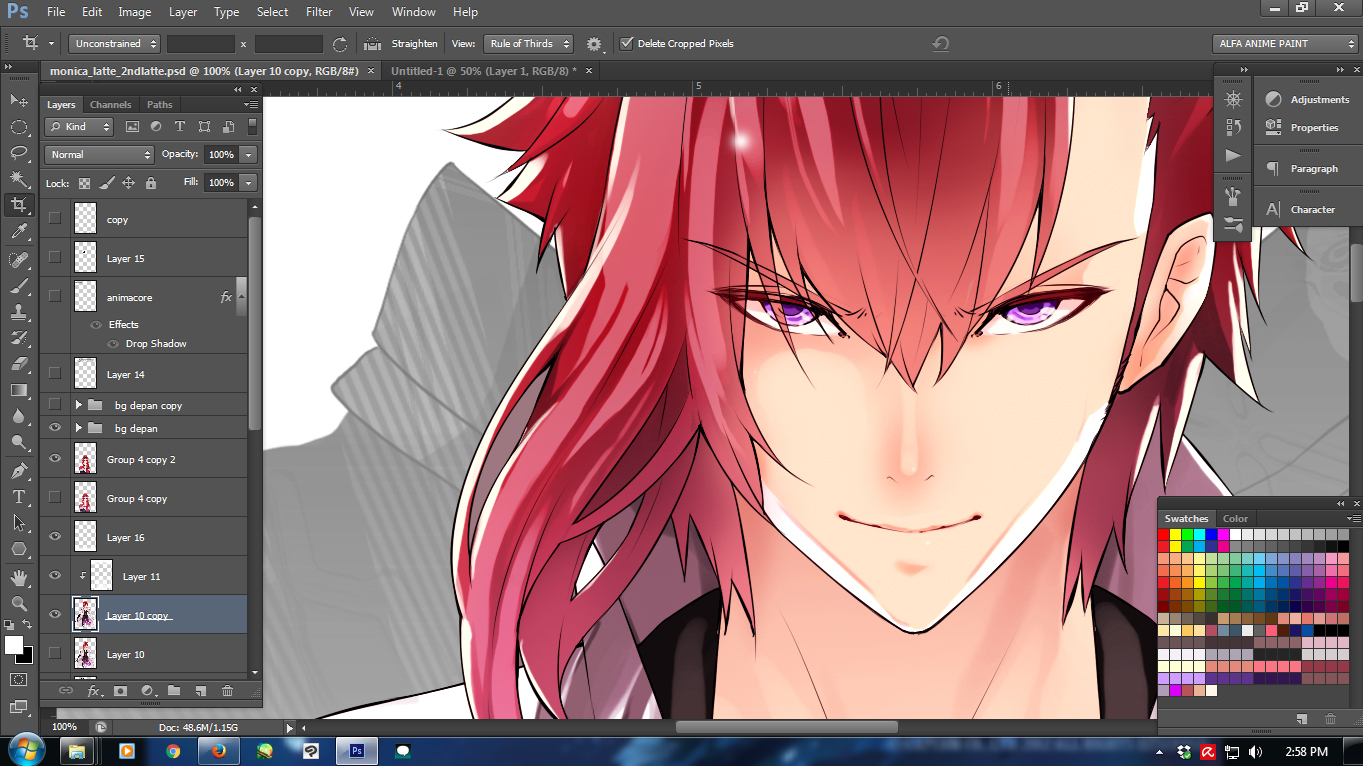Select the Lasso tool
This screenshot has height=766, width=1363.
(18, 153)
